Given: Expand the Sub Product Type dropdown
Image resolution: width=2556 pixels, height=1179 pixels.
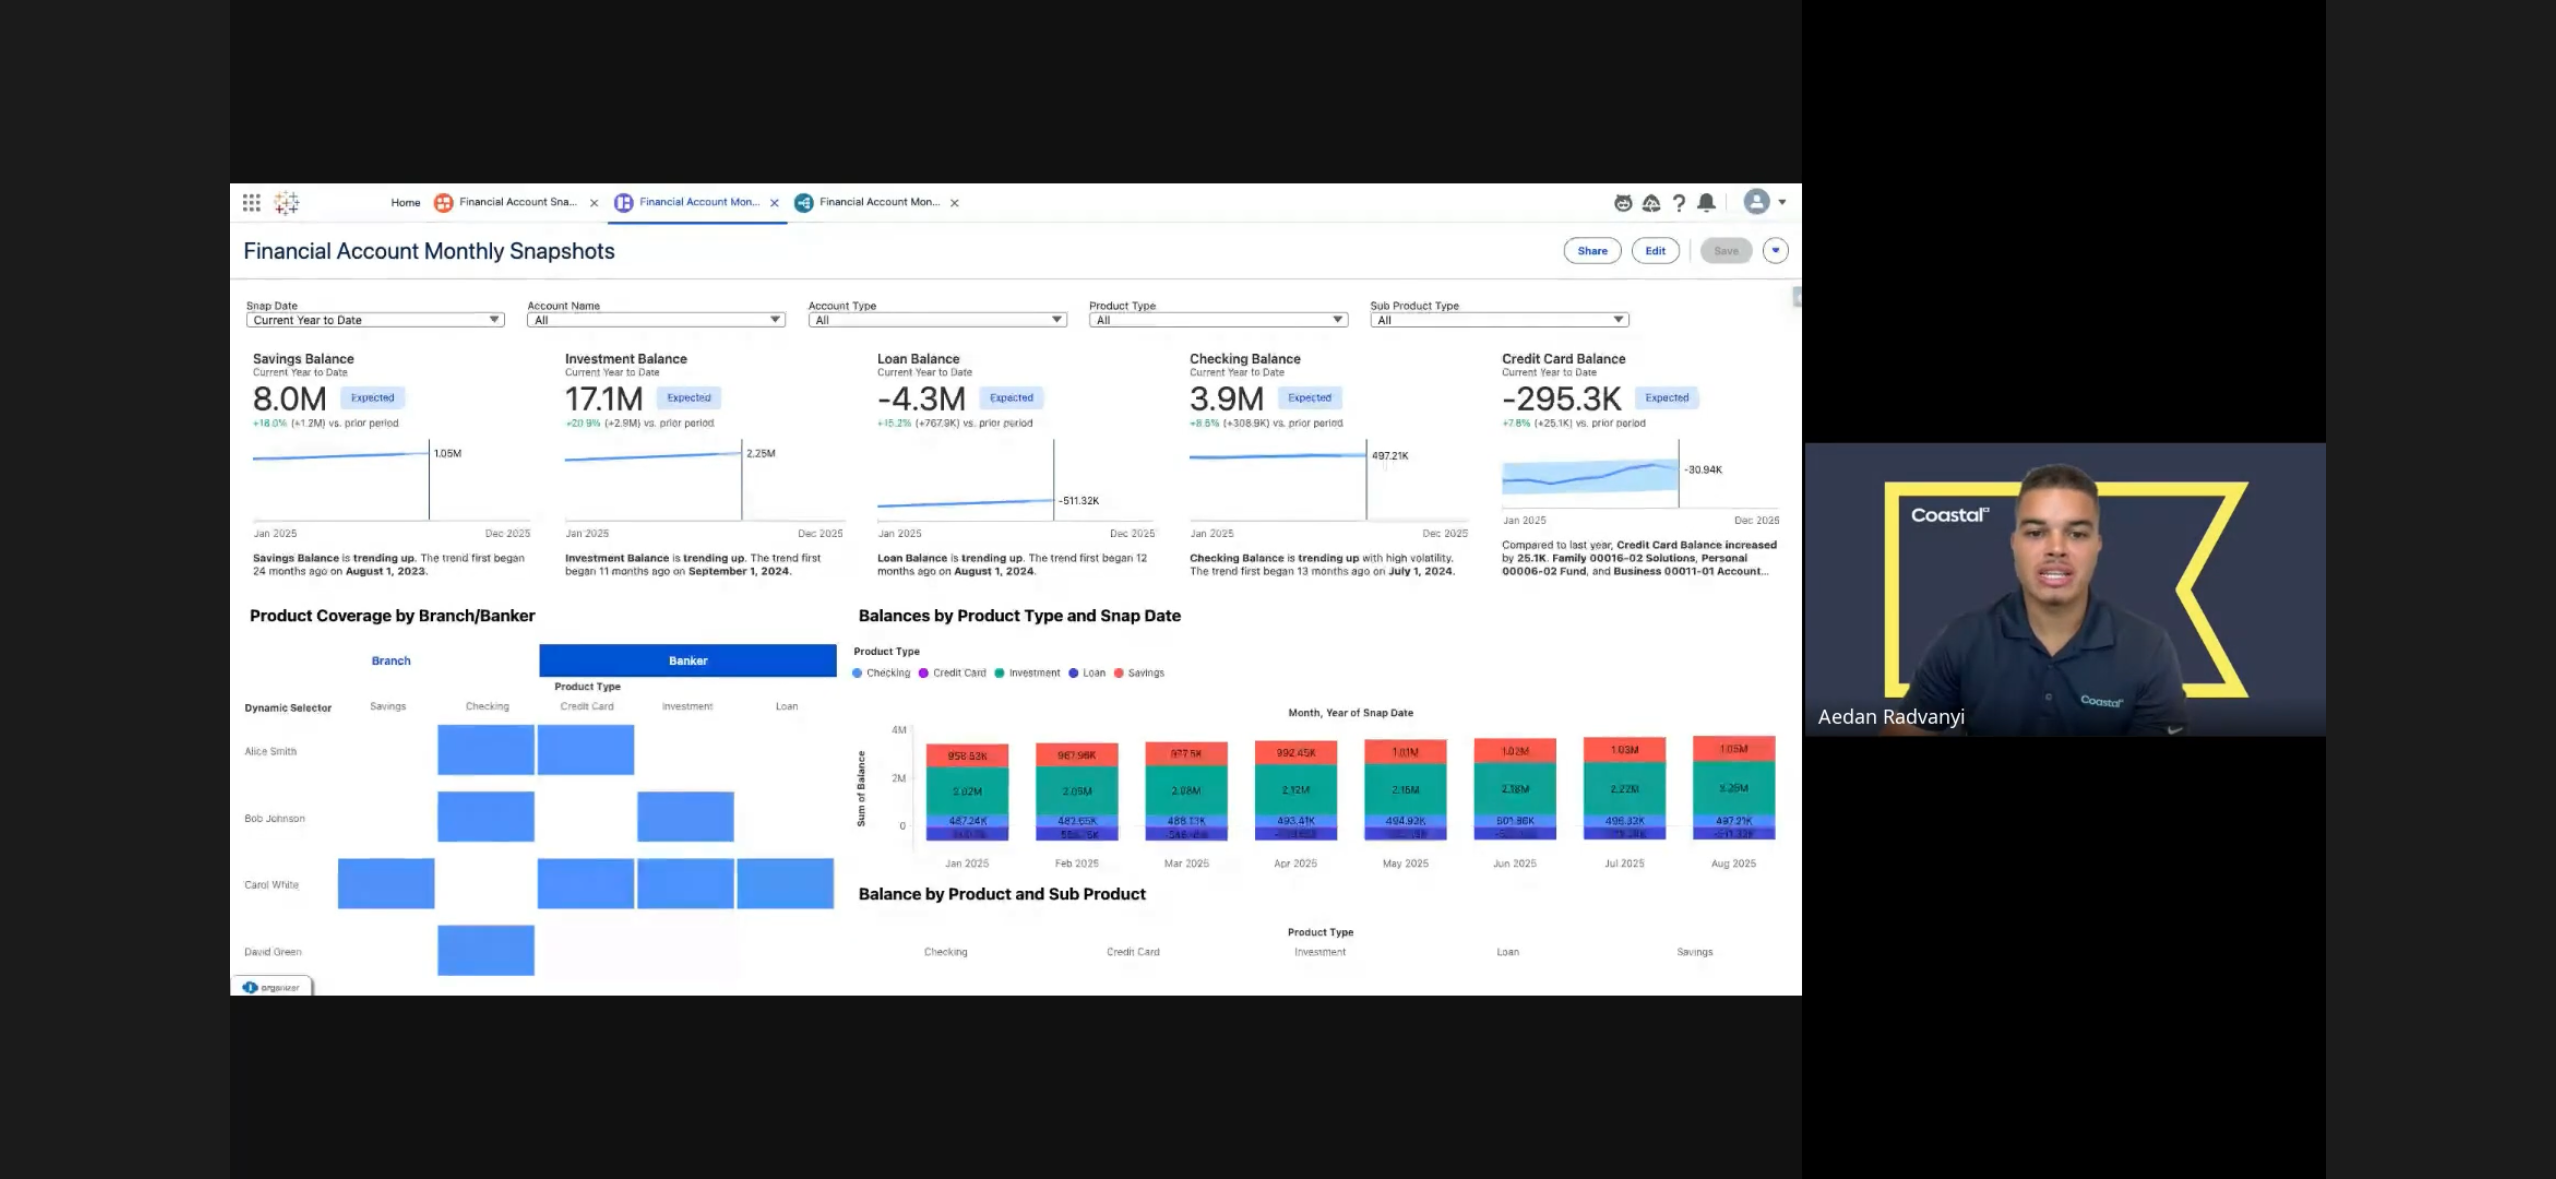Looking at the screenshot, I should [1499, 320].
